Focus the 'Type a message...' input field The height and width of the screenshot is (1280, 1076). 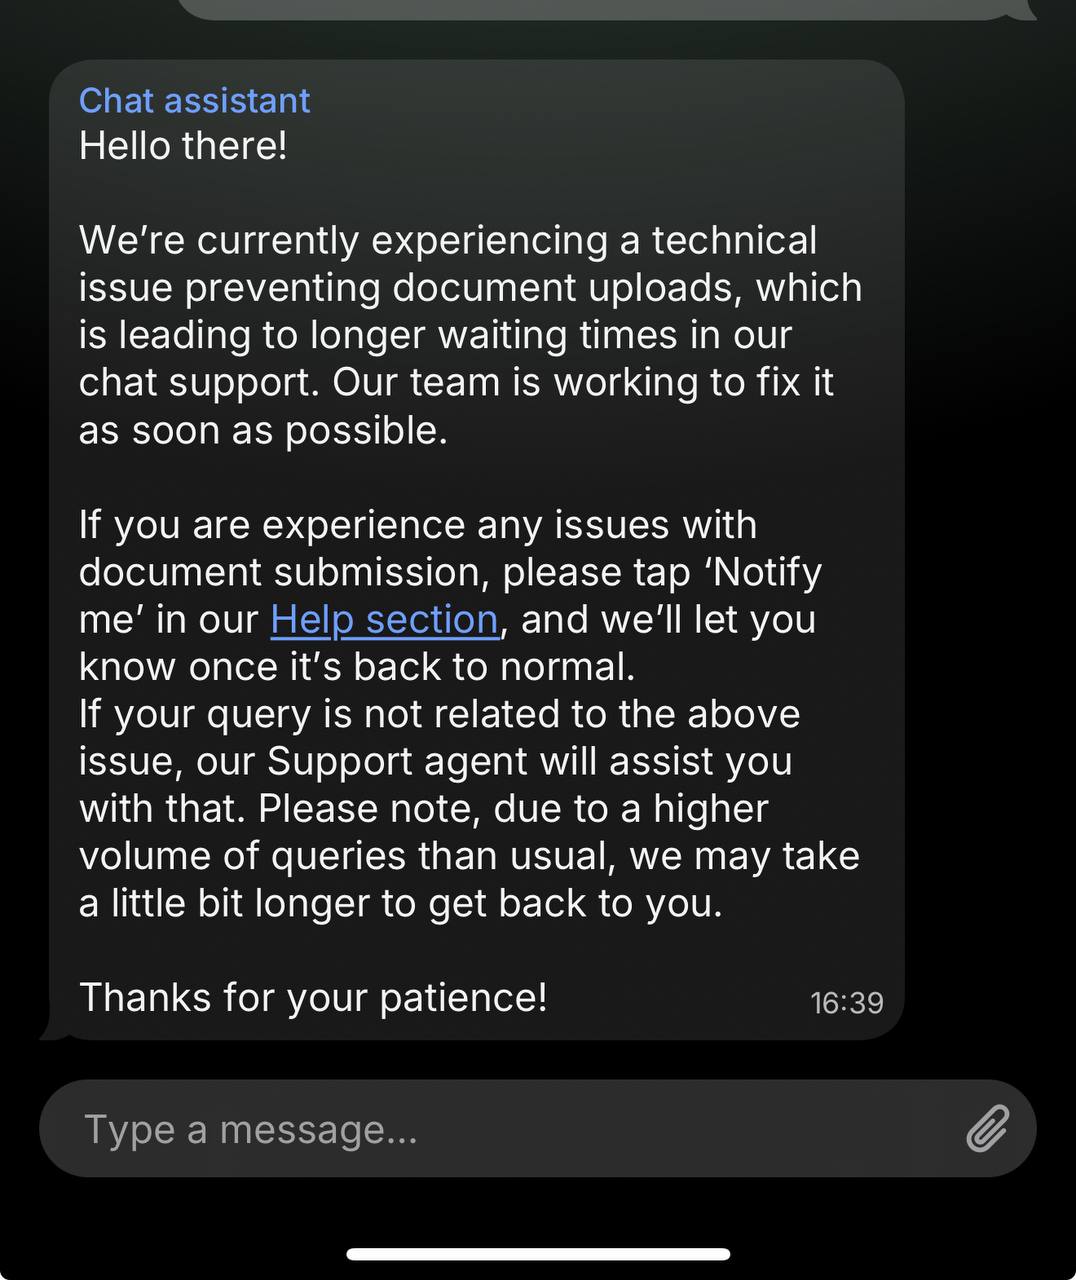coord(500,1129)
